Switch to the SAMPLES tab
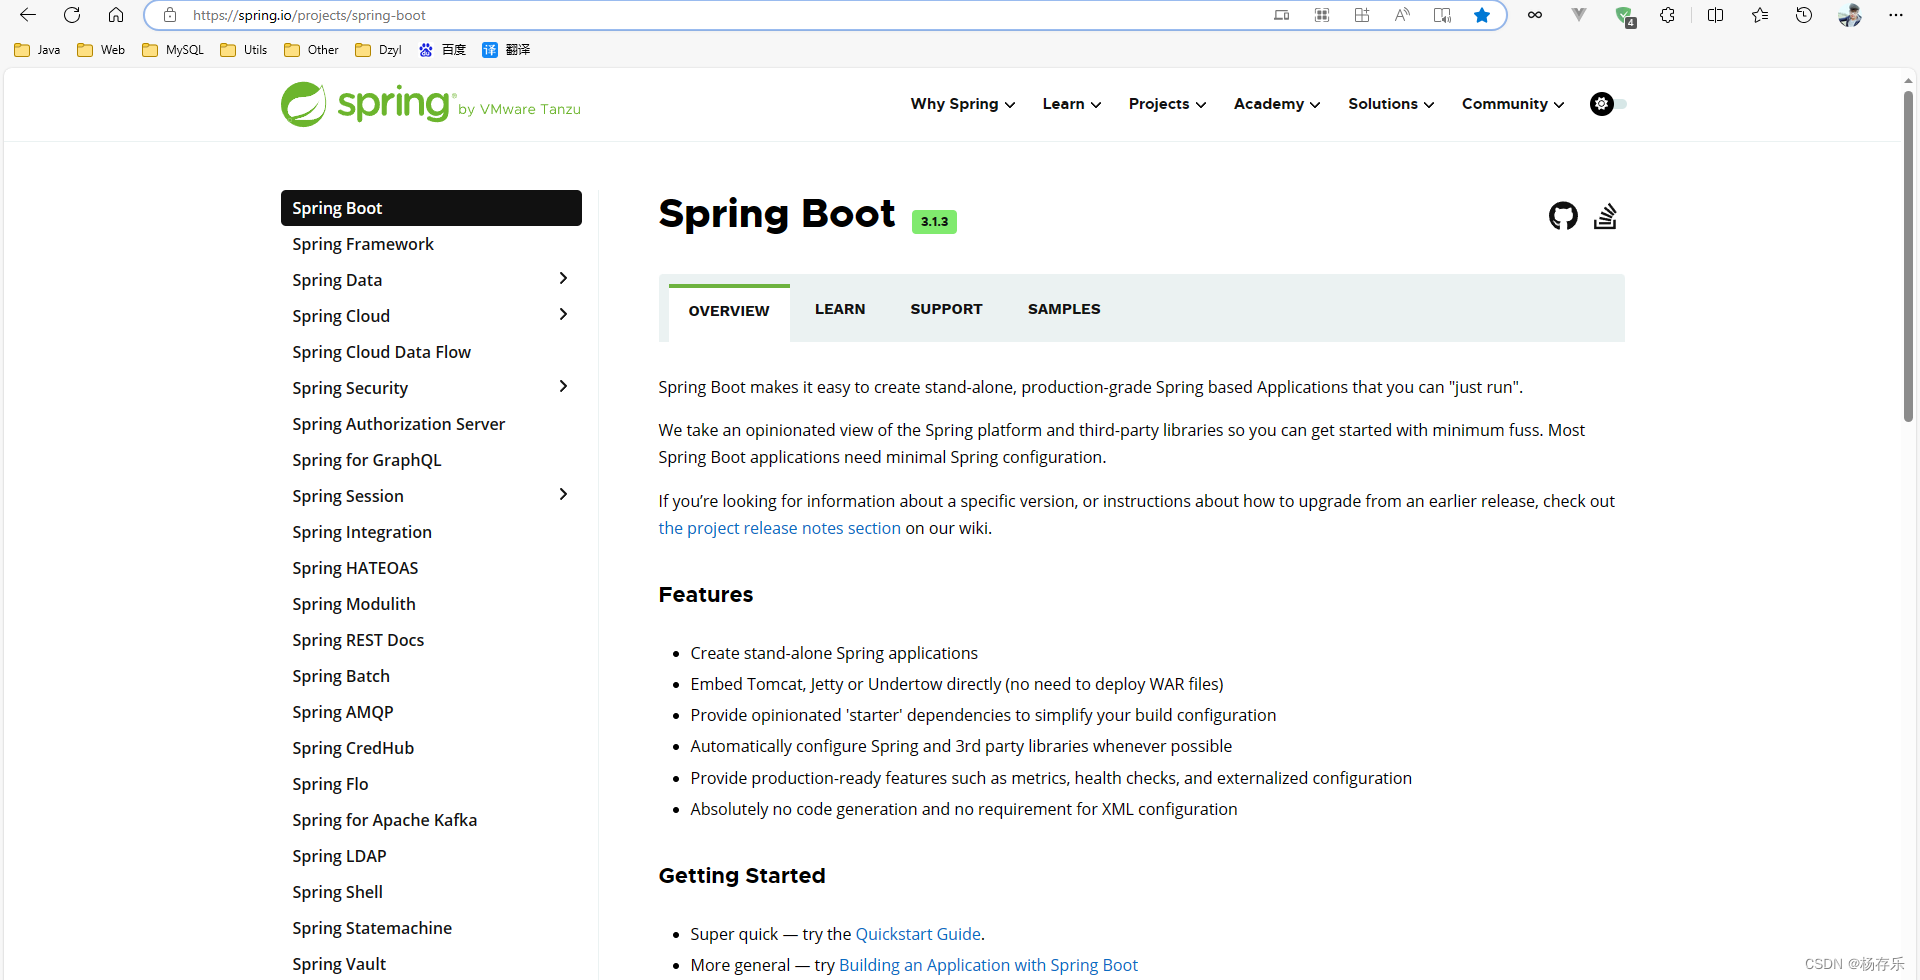Viewport: 1920px width, 980px height. pyautogui.click(x=1064, y=310)
